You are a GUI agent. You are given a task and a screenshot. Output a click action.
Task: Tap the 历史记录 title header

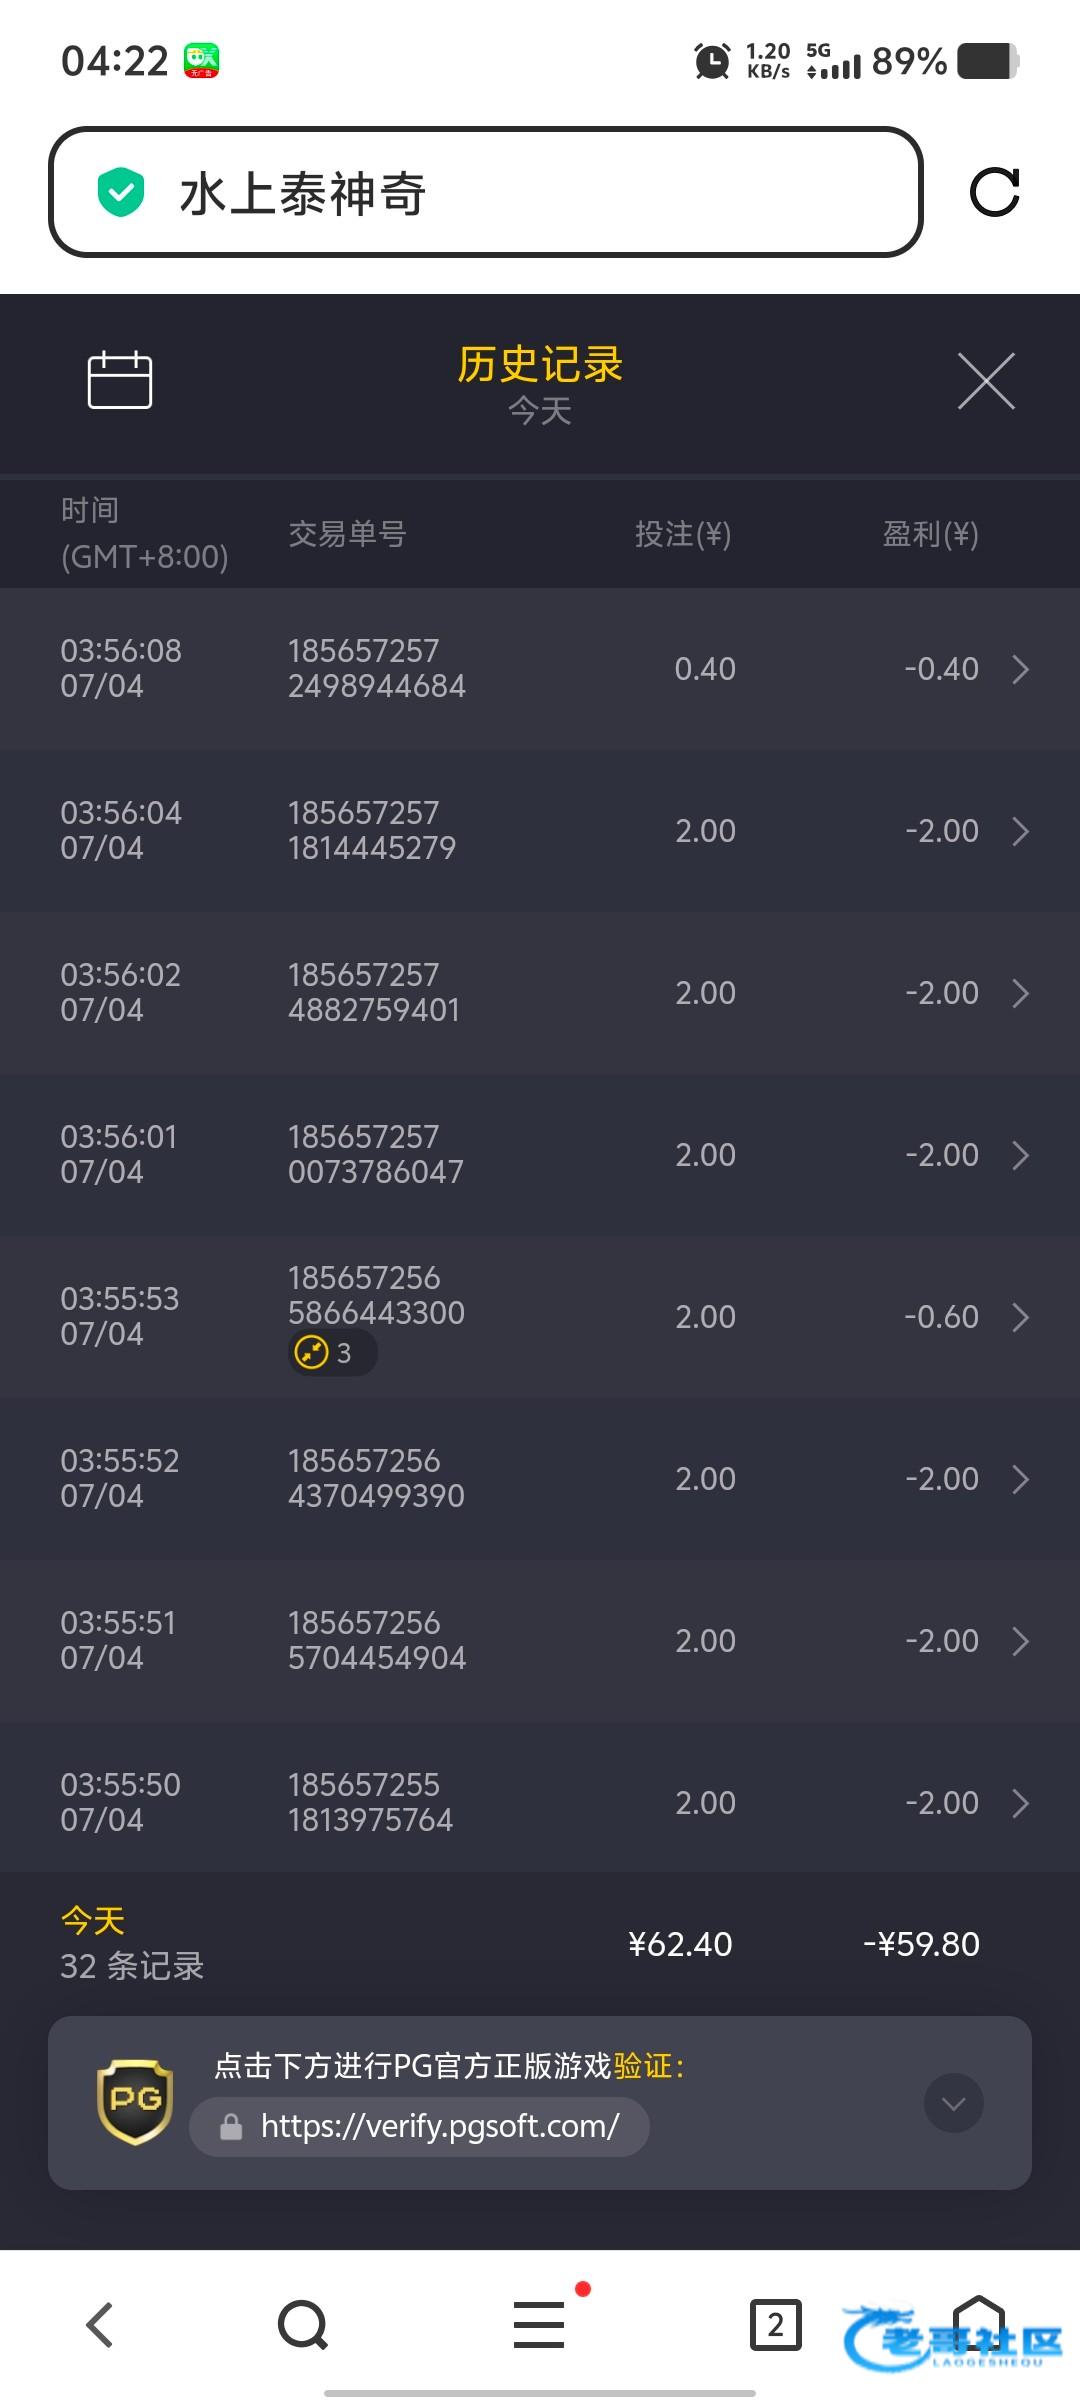[x=540, y=365]
